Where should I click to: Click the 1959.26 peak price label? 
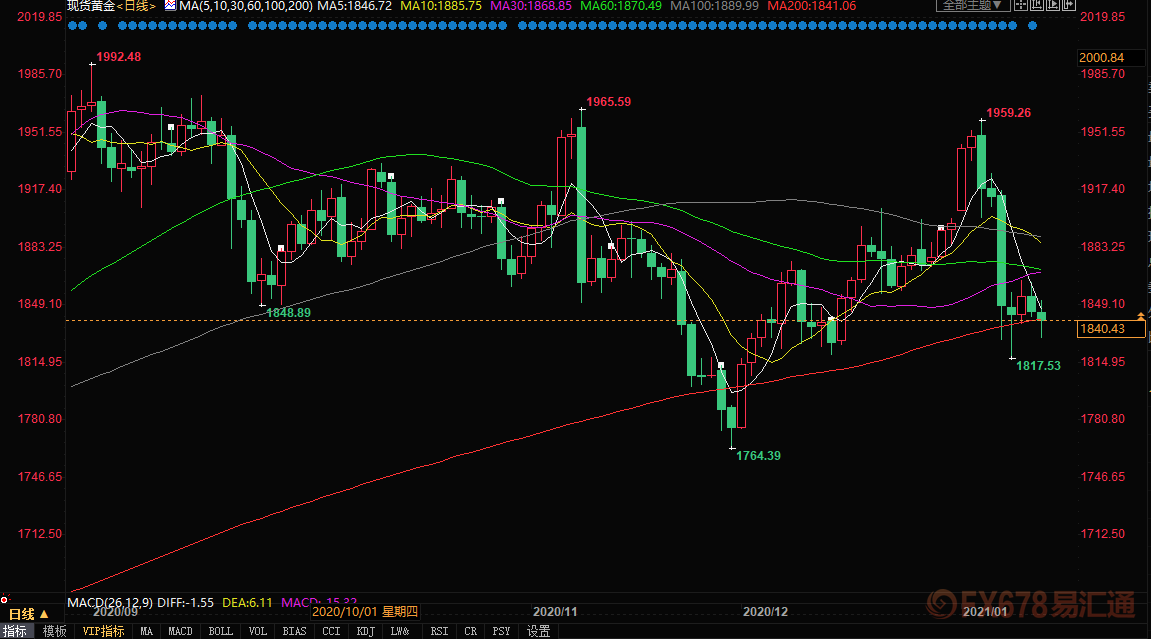1009,112
